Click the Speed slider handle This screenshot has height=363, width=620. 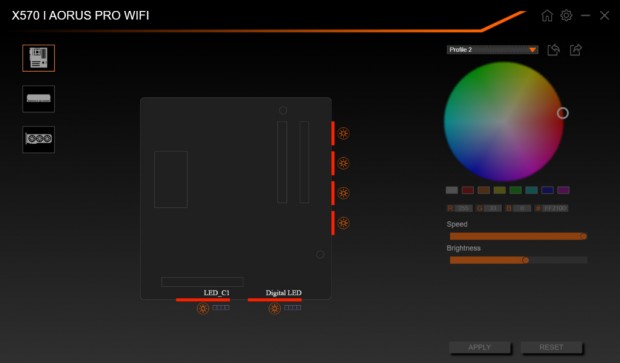(x=583, y=236)
